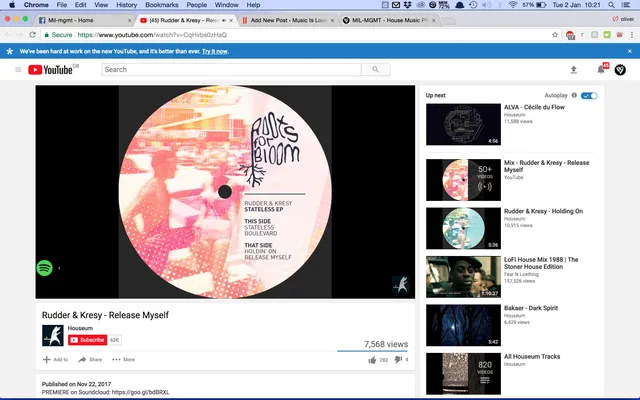Open the All Houseum Tracks title

[532, 356]
